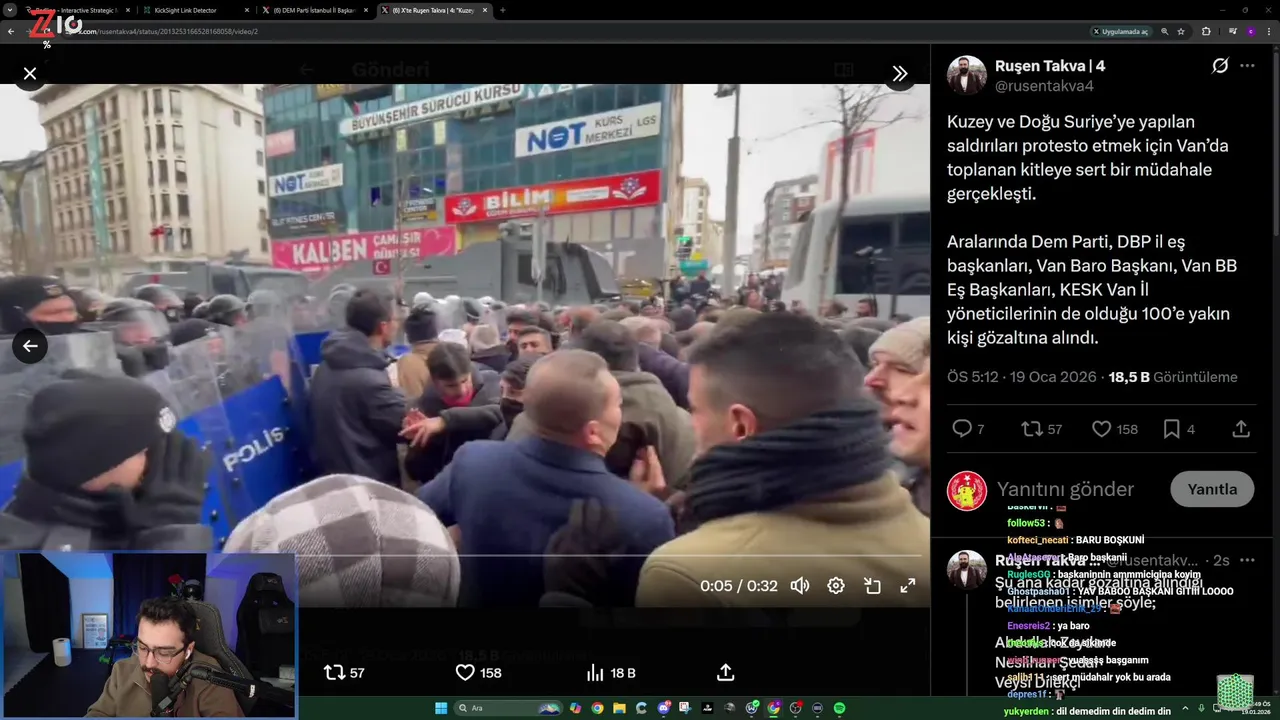Open more options on the reply post
This screenshot has height=720, width=1280.
point(1247,560)
